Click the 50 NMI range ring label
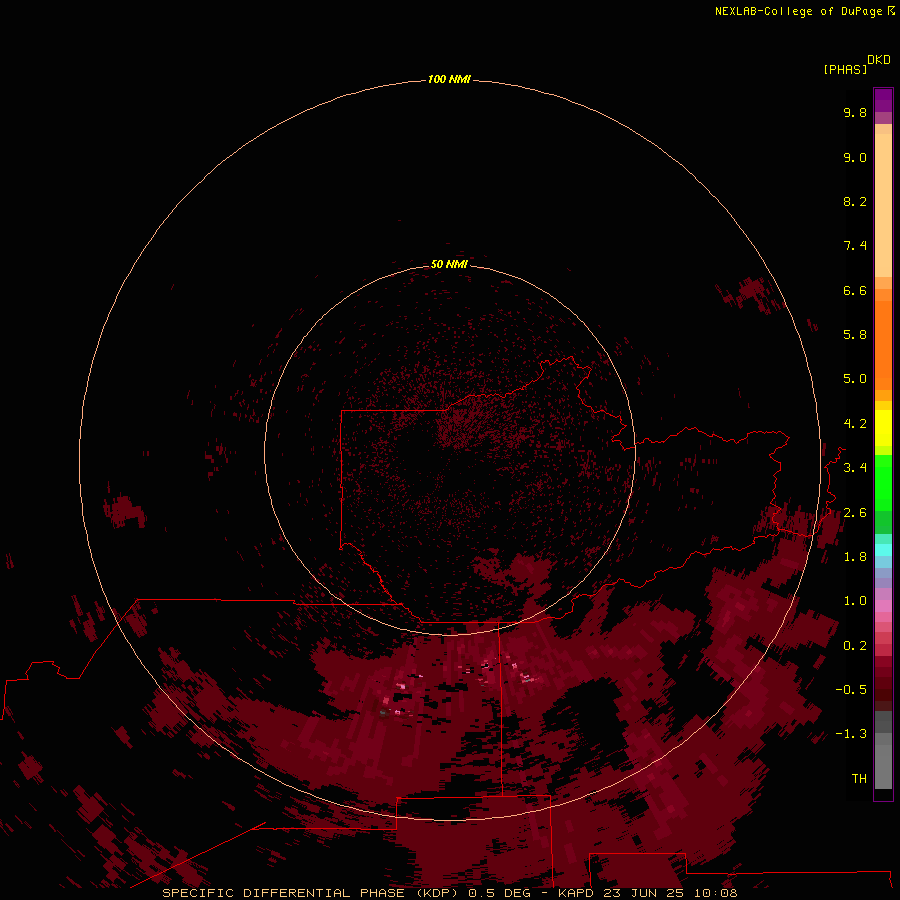The width and height of the screenshot is (900, 900). click(449, 264)
